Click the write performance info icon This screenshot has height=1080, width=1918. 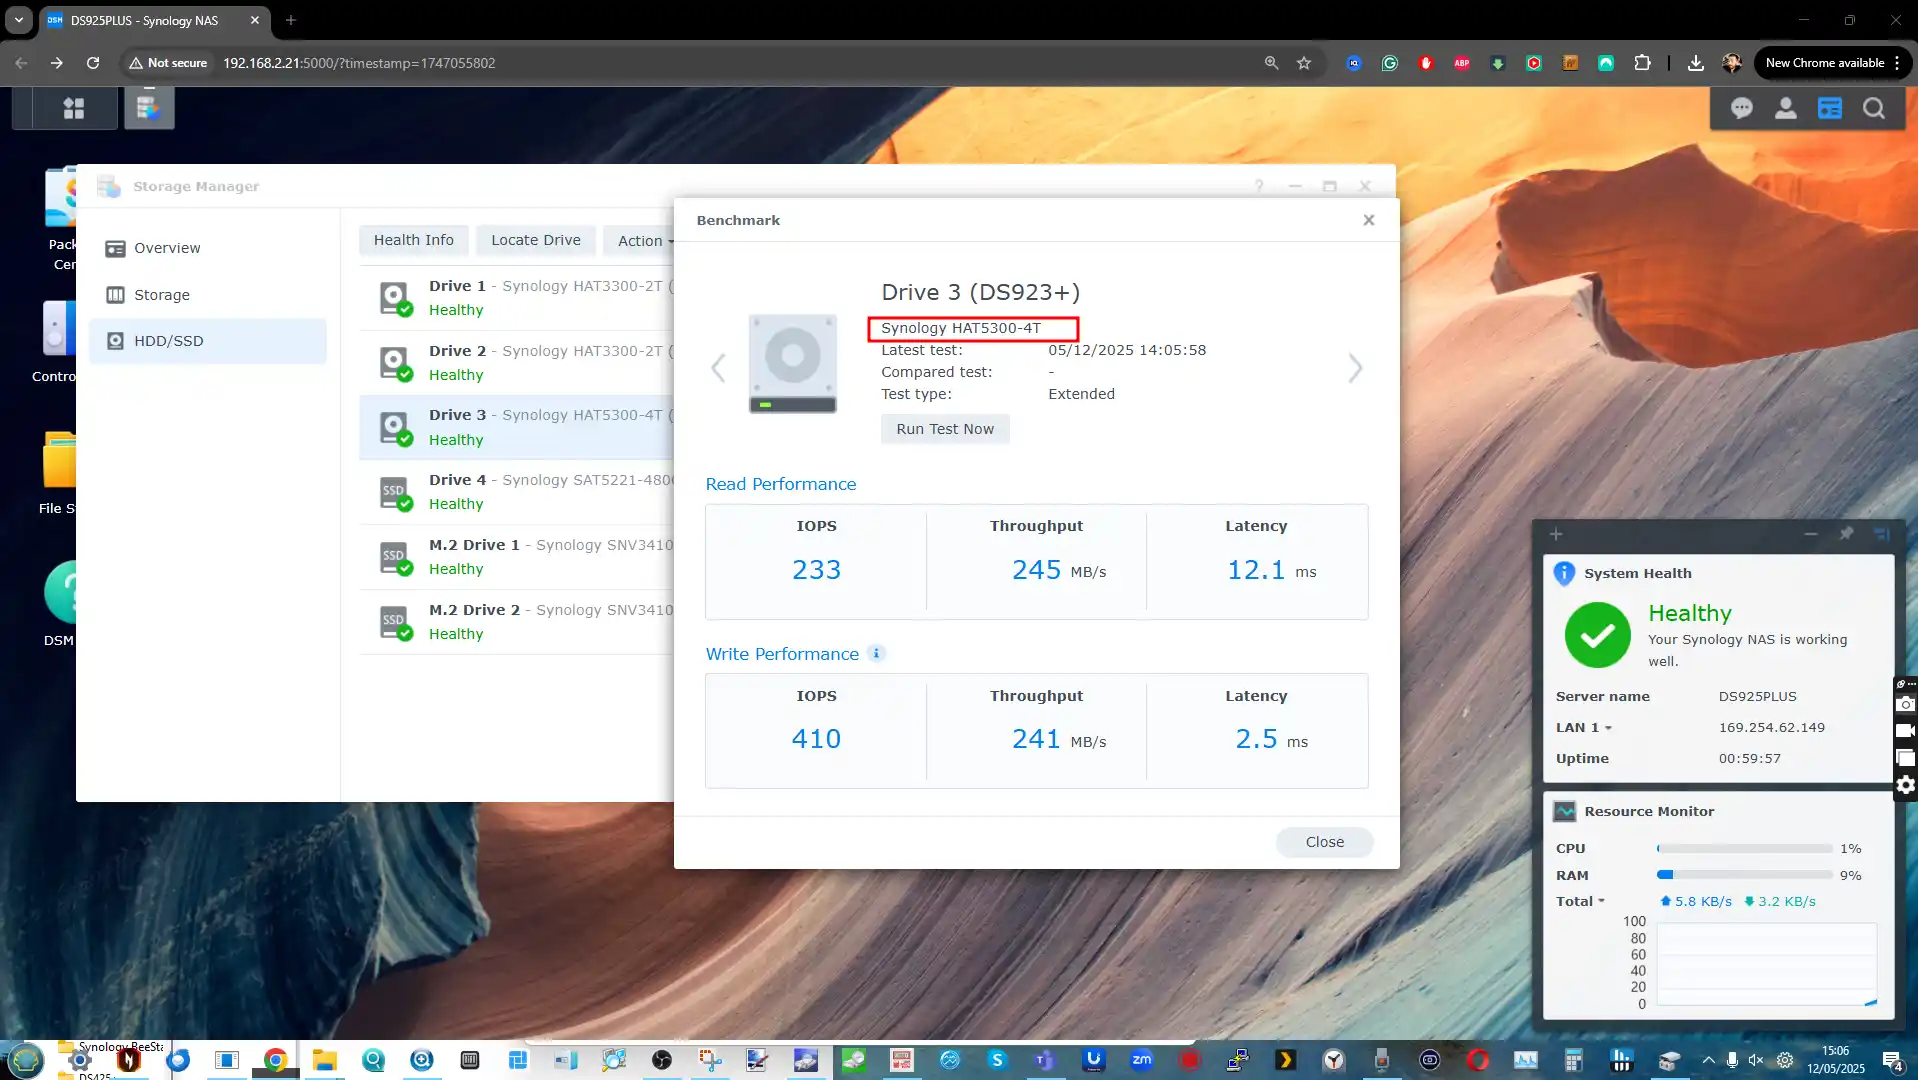876,653
